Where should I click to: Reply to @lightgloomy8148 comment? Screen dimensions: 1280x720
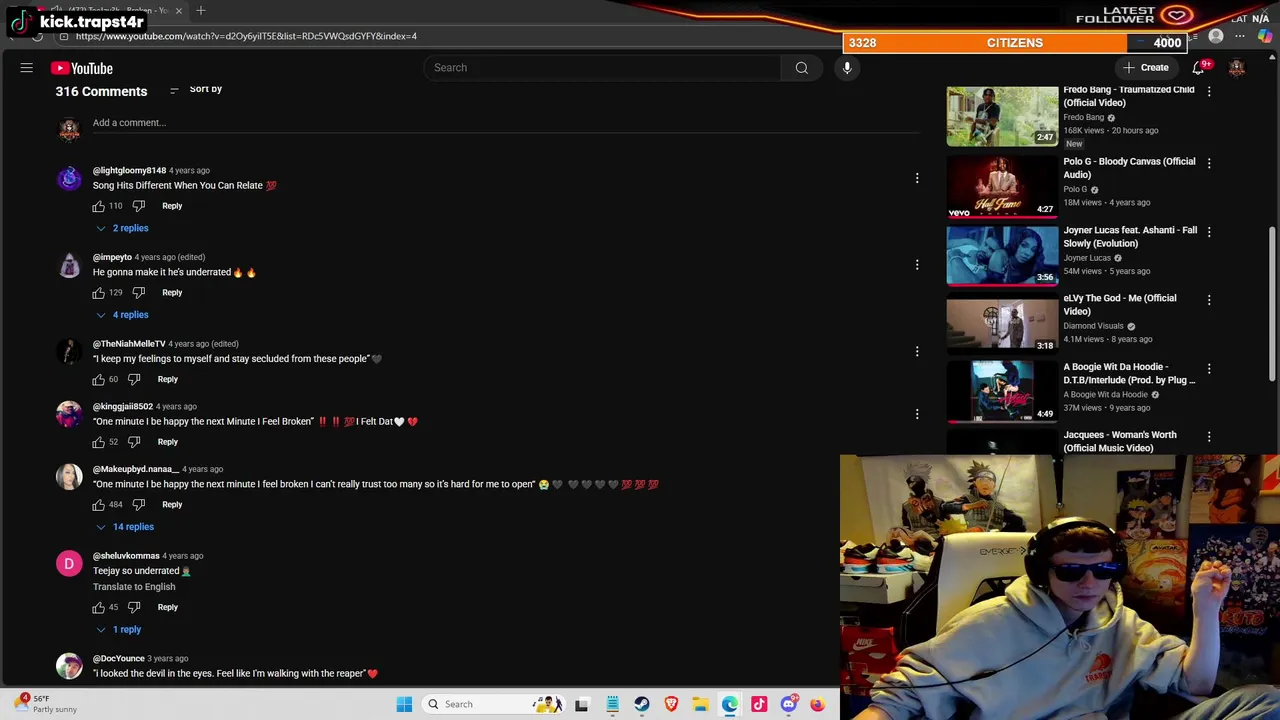point(172,206)
